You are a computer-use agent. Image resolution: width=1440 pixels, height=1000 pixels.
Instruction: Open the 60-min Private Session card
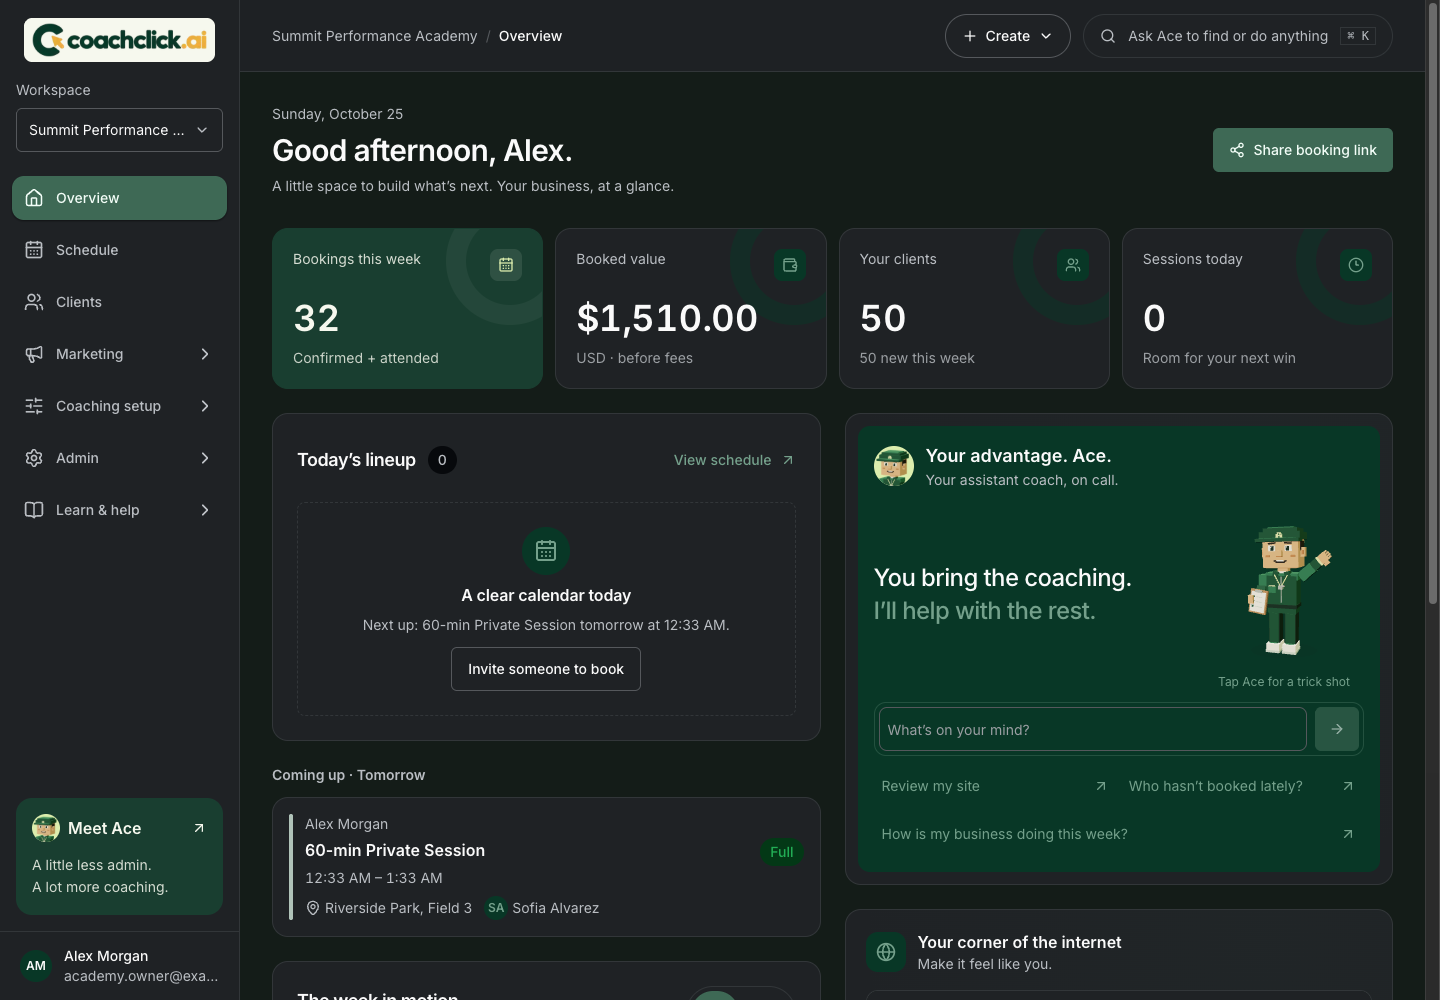pyautogui.click(x=546, y=867)
